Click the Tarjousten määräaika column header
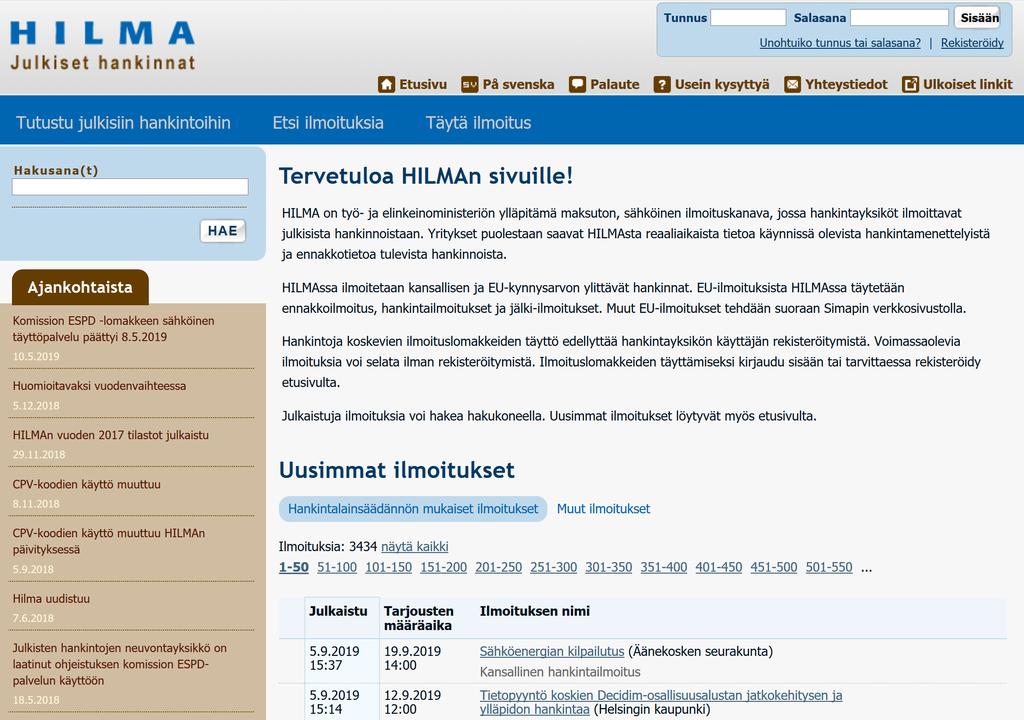 point(419,618)
